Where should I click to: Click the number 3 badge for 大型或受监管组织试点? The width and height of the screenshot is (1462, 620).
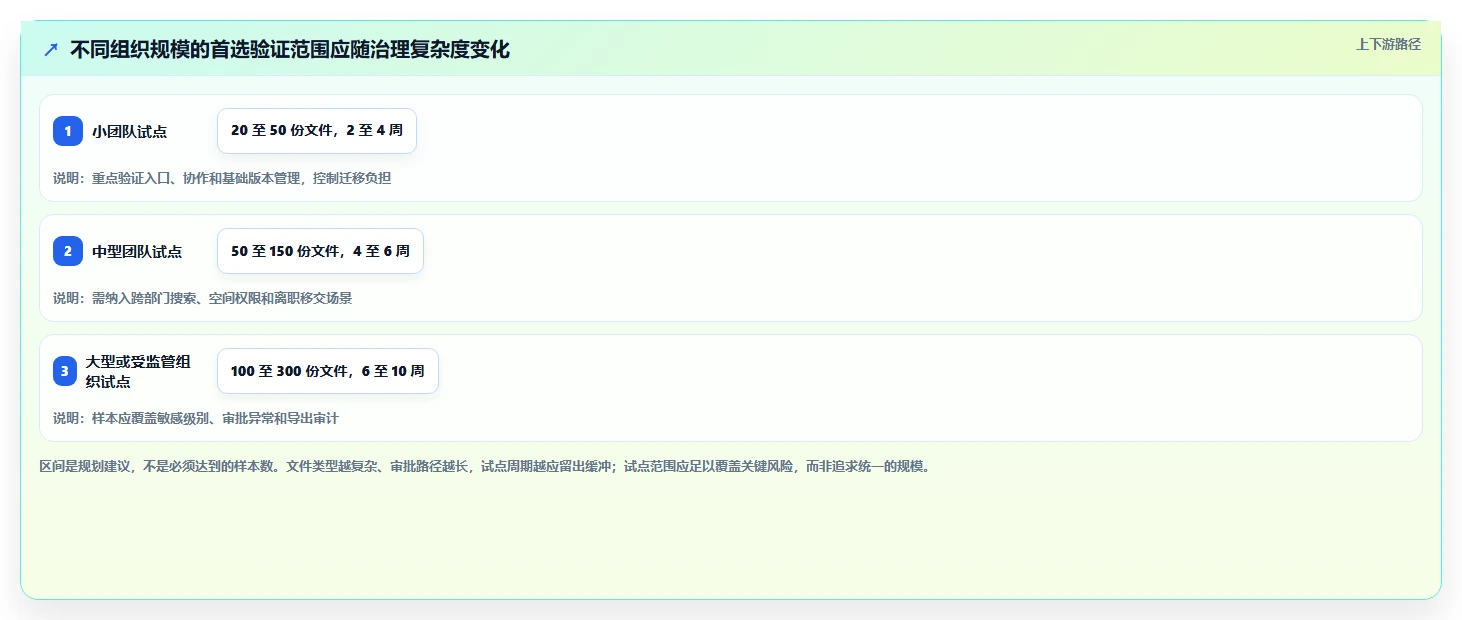point(65,371)
